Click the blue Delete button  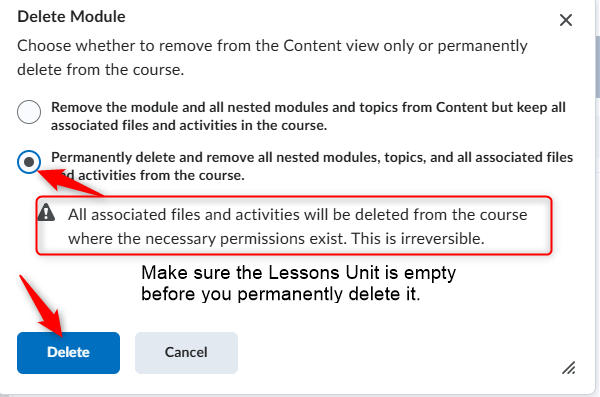click(68, 353)
